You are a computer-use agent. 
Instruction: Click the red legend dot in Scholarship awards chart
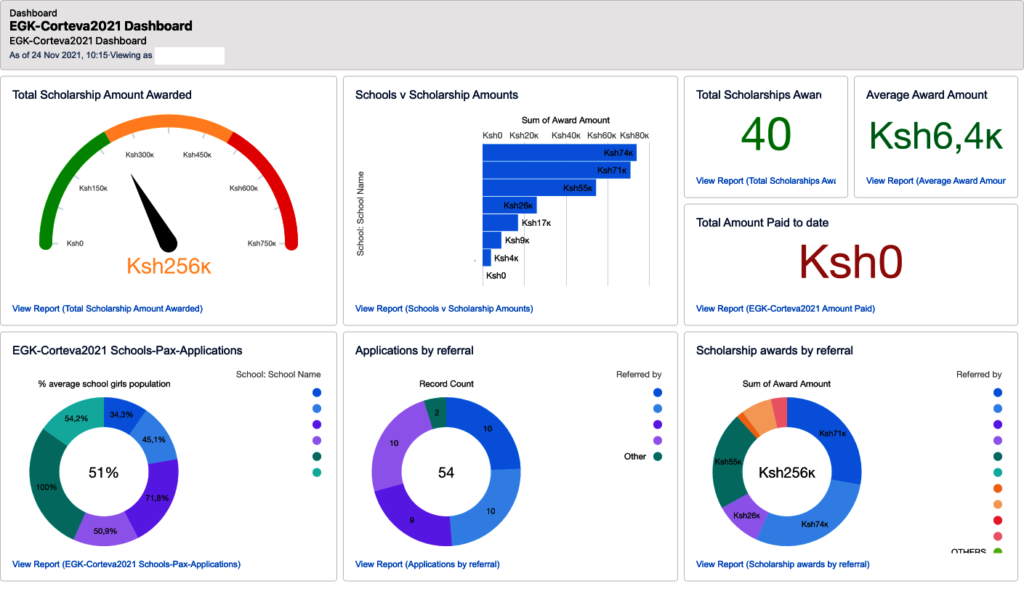pos(998,520)
